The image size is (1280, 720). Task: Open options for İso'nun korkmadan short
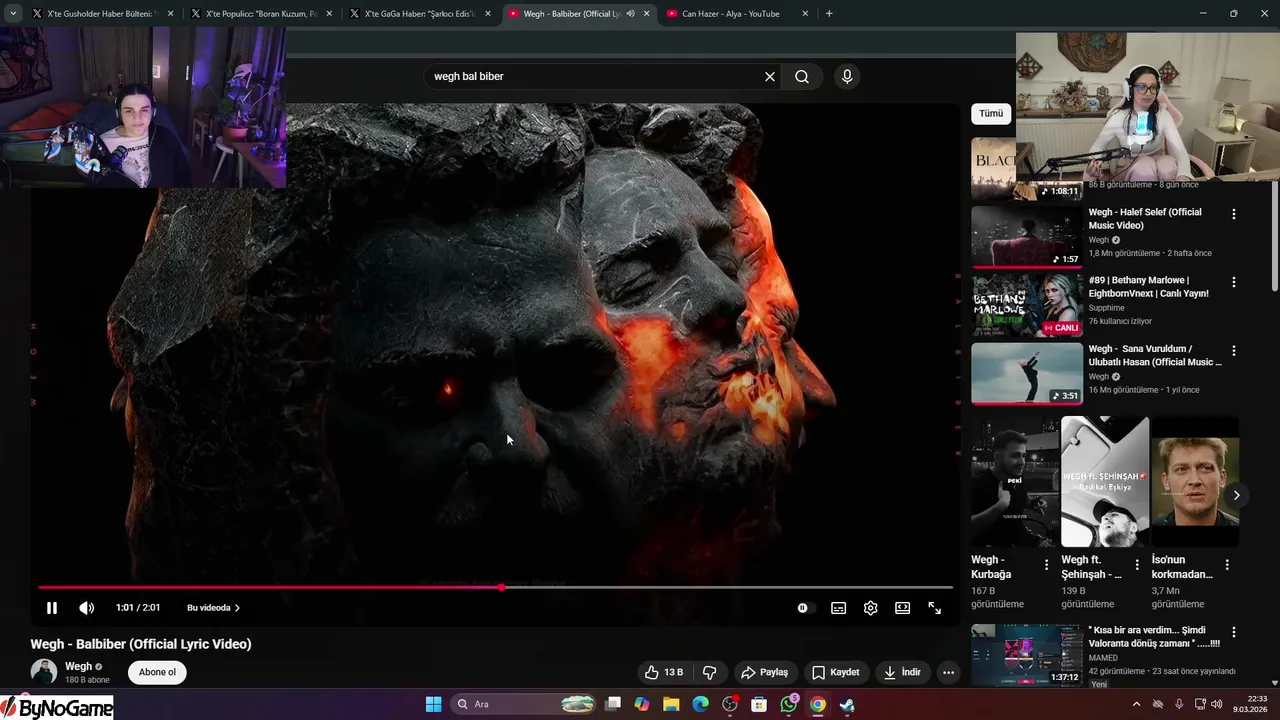[x=1227, y=565]
